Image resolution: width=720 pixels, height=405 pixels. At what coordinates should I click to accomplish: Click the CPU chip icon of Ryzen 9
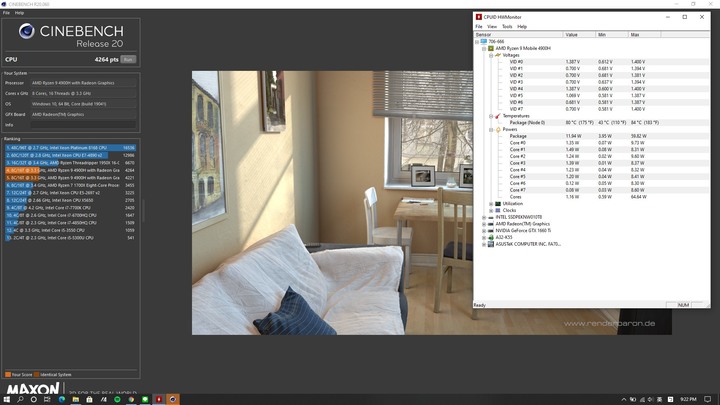[x=491, y=48]
